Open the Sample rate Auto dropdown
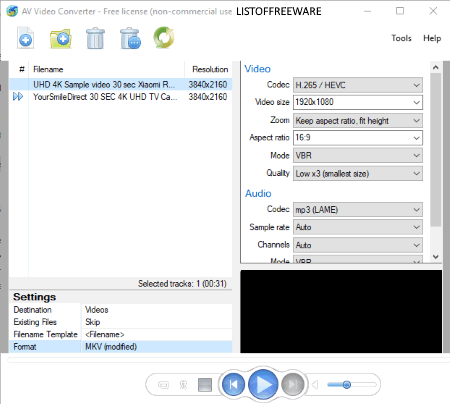 (358, 227)
